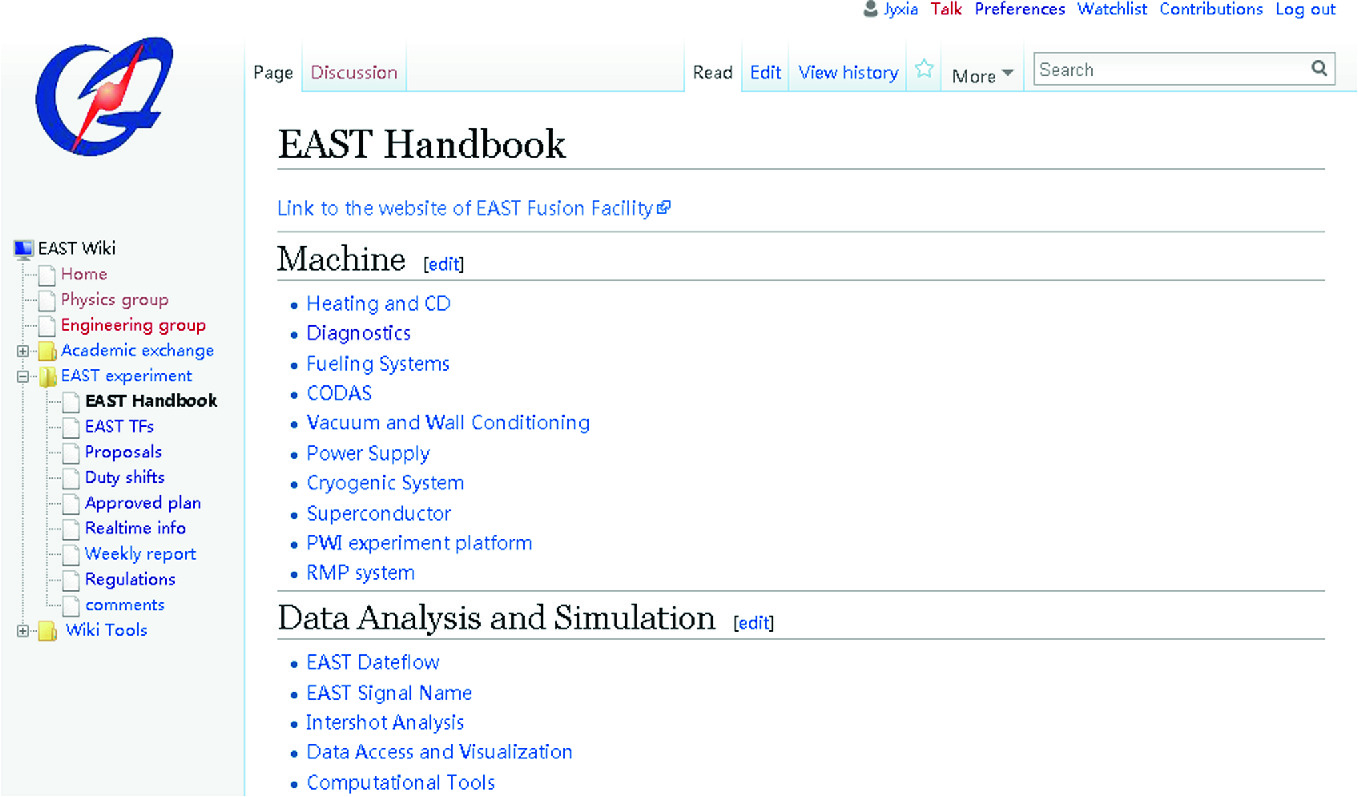Open Cryogenic System link
Viewport: 1358px width, 797px height.
[385, 483]
